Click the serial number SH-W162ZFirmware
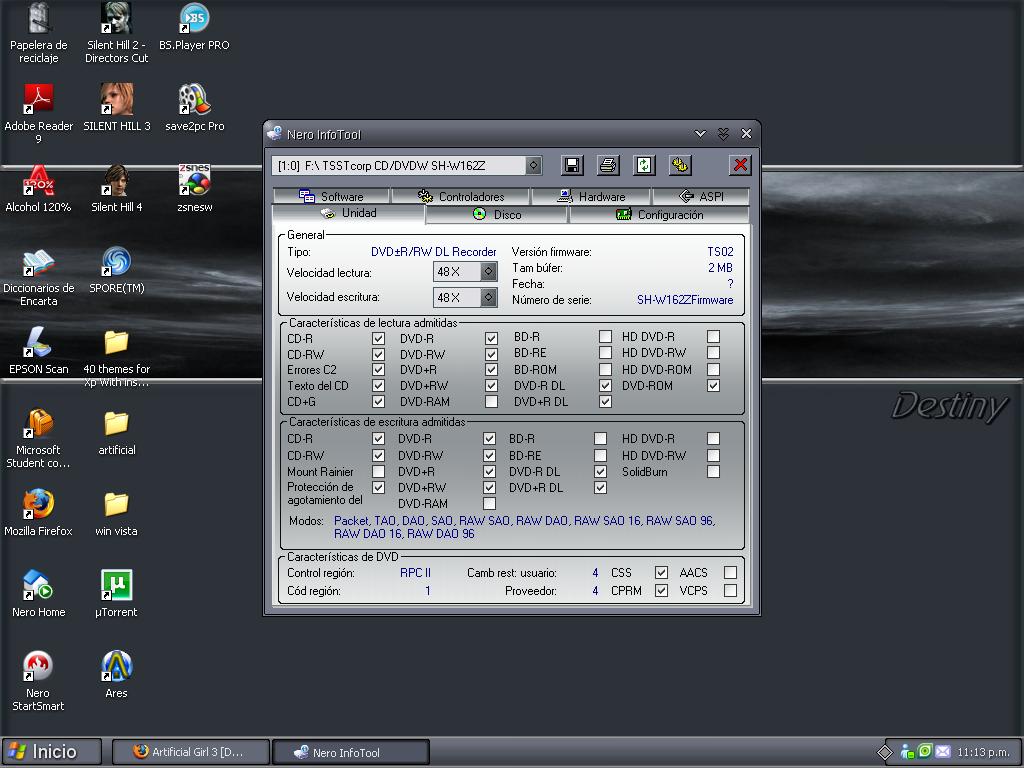This screenshot has height=768, width=1024. [685, 300]
